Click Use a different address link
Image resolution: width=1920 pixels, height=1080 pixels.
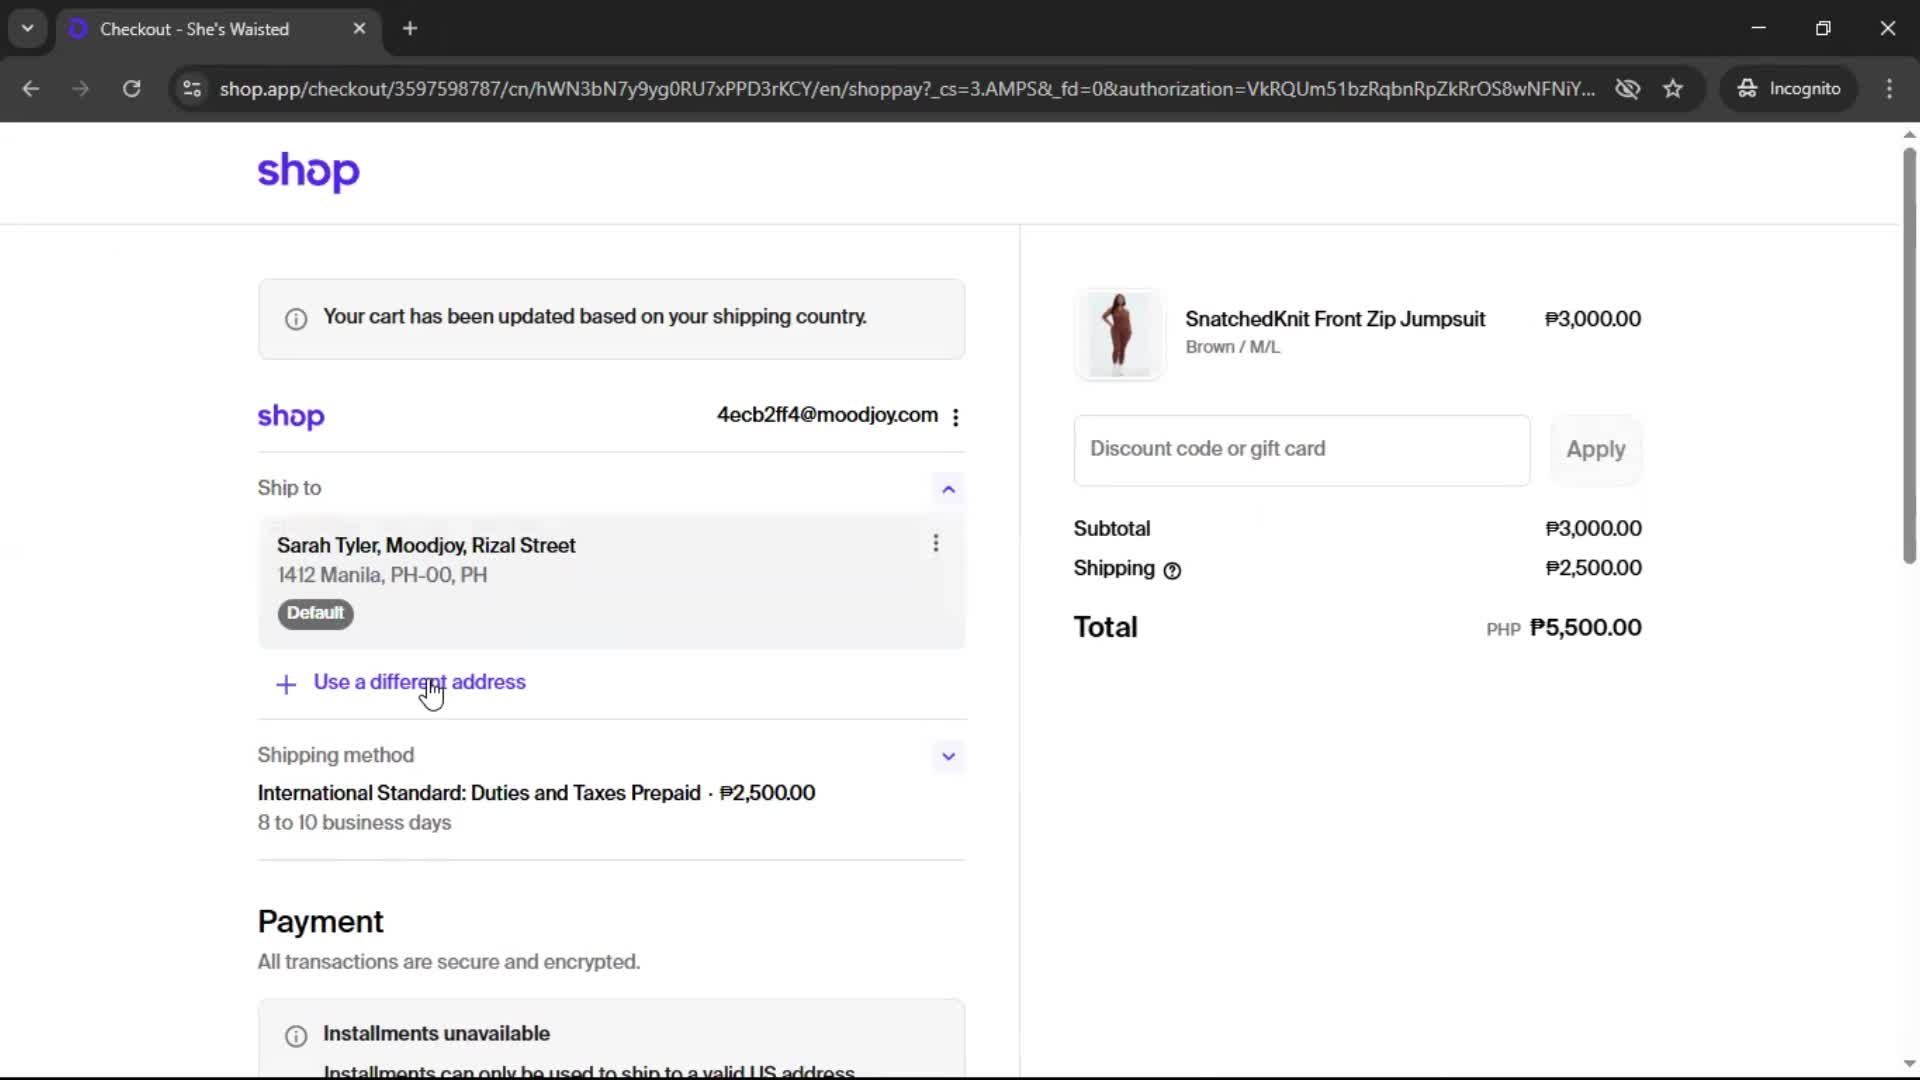coord(419,682)
